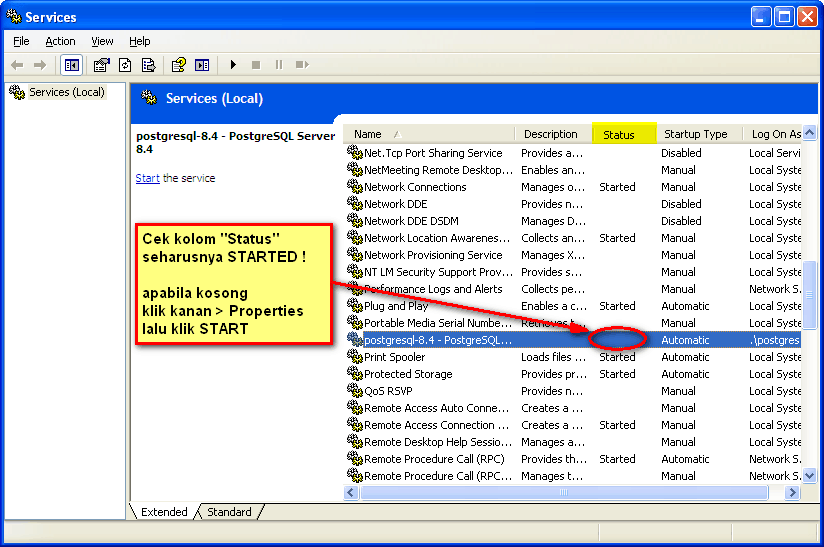Minimize the Services window
Viewport: 824px width, 547px height.
[x=760, y=17]
